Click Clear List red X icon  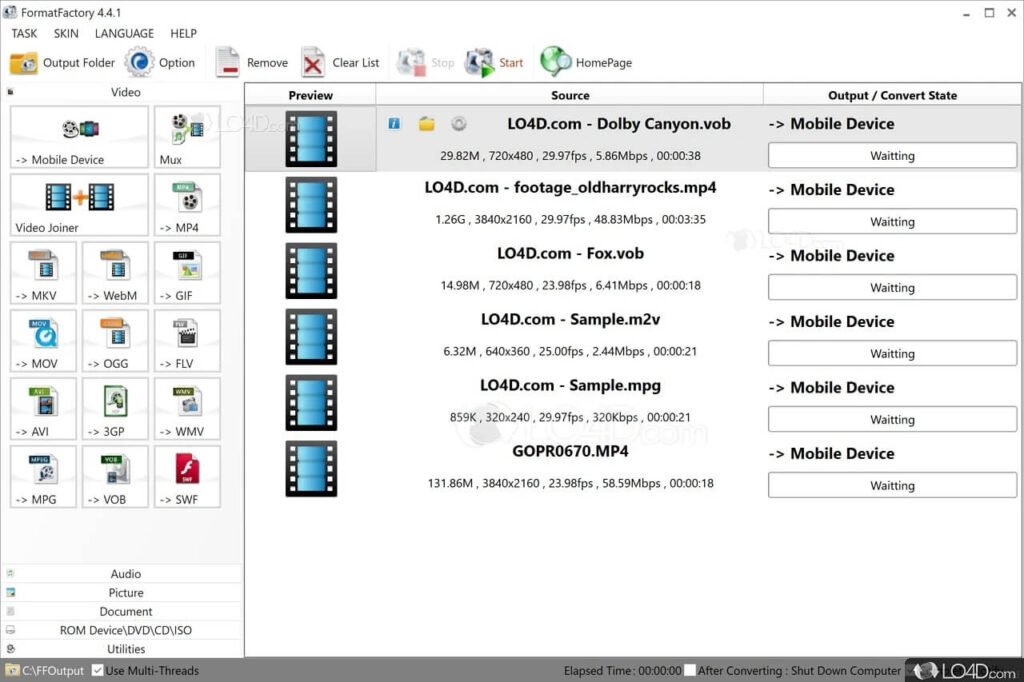pos(313,63)
